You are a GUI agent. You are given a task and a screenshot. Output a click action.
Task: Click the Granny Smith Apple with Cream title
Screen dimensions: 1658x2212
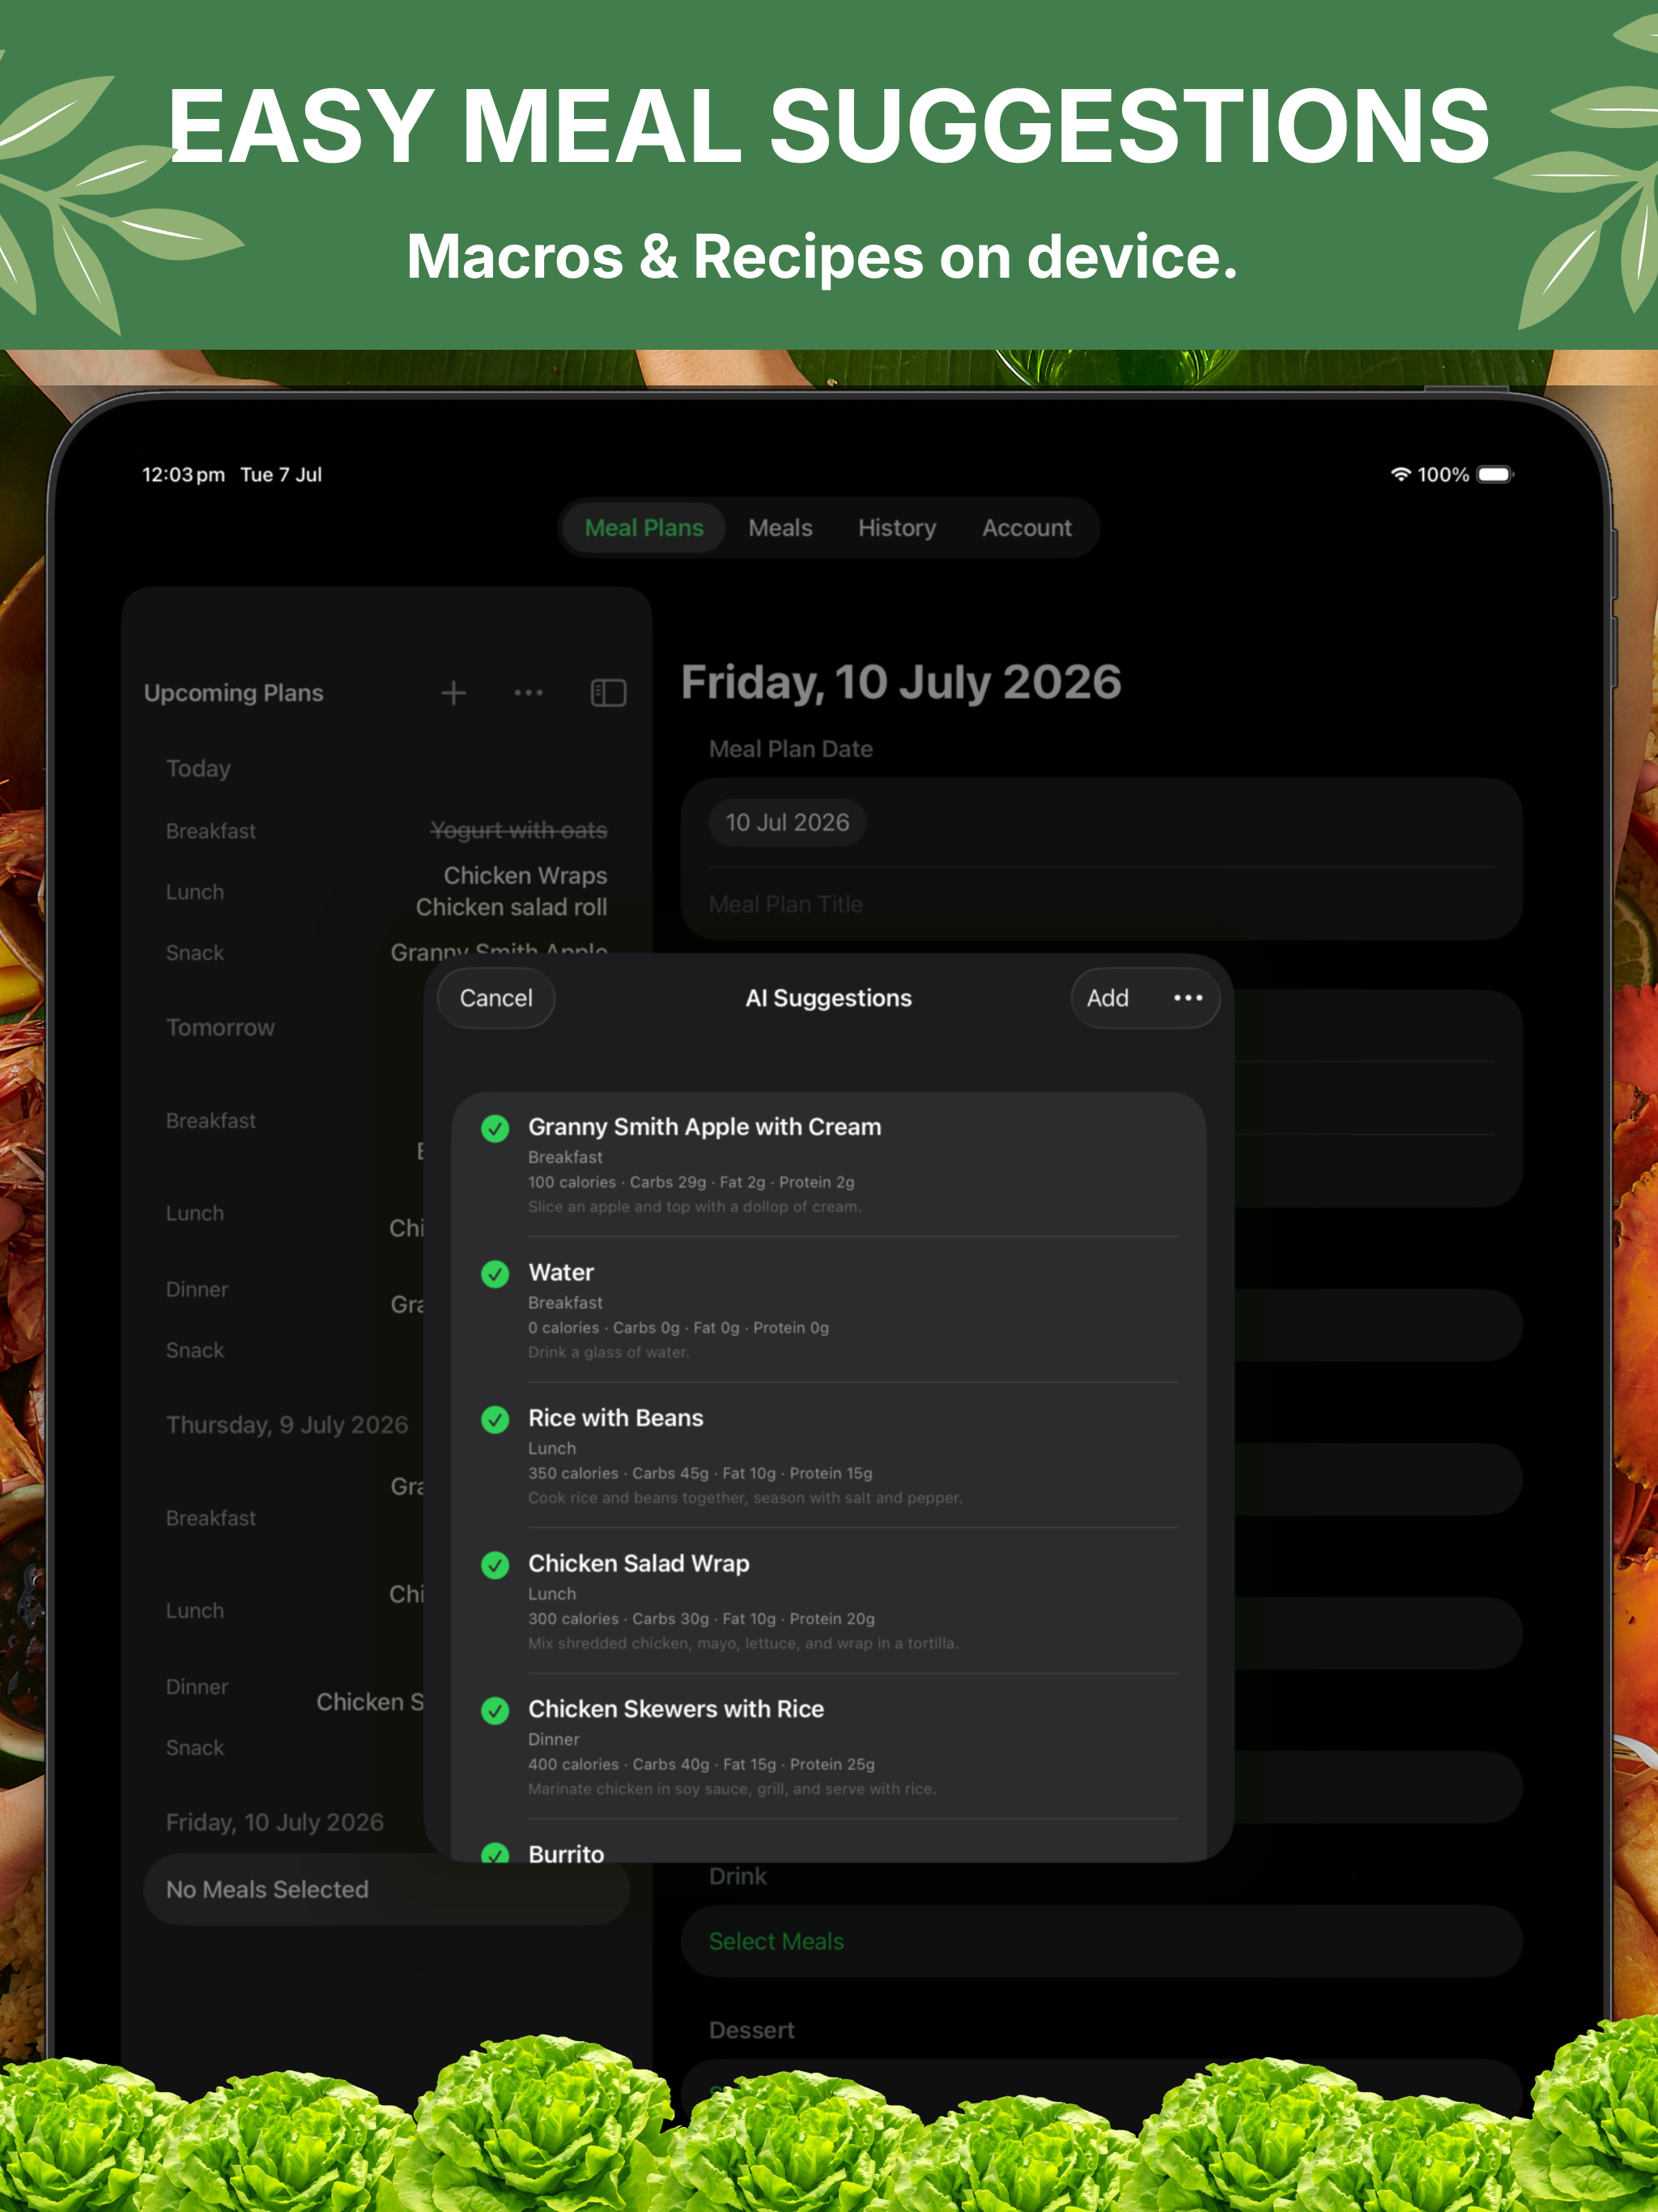[x=705, y=1127]
